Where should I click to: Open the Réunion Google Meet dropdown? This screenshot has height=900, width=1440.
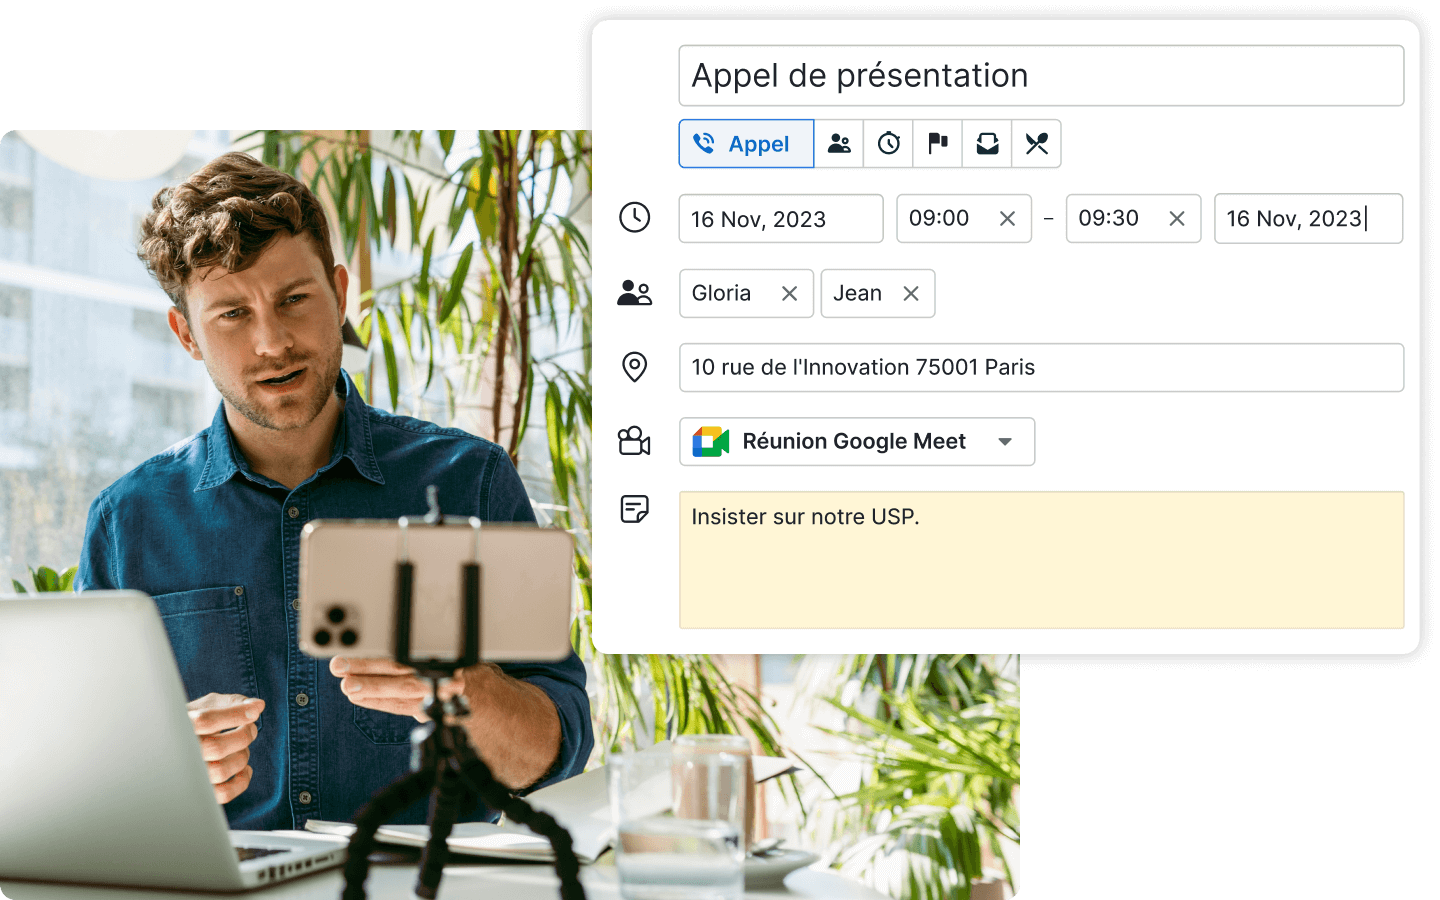[x=1005, y=442]
